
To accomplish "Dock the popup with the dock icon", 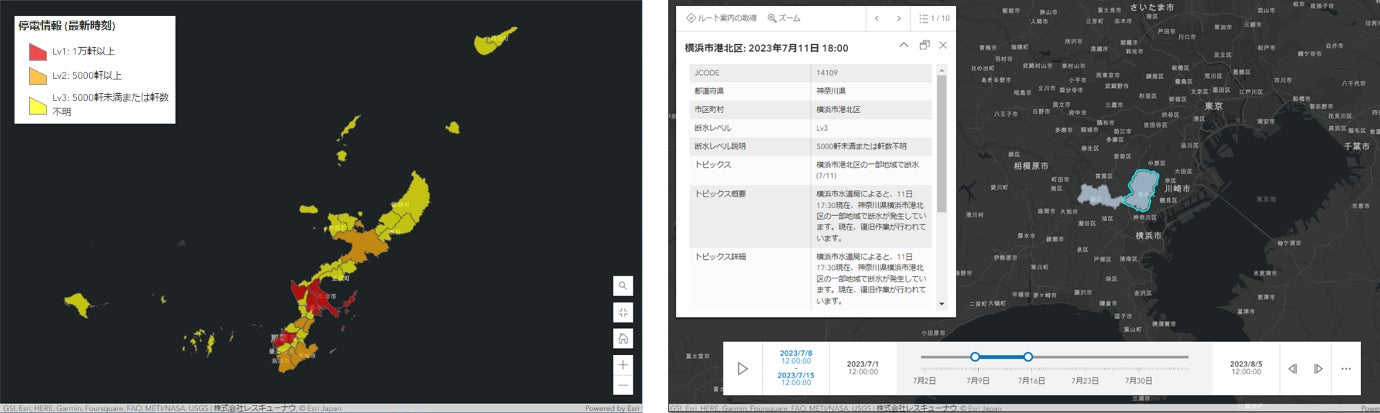I will (924, 46).
